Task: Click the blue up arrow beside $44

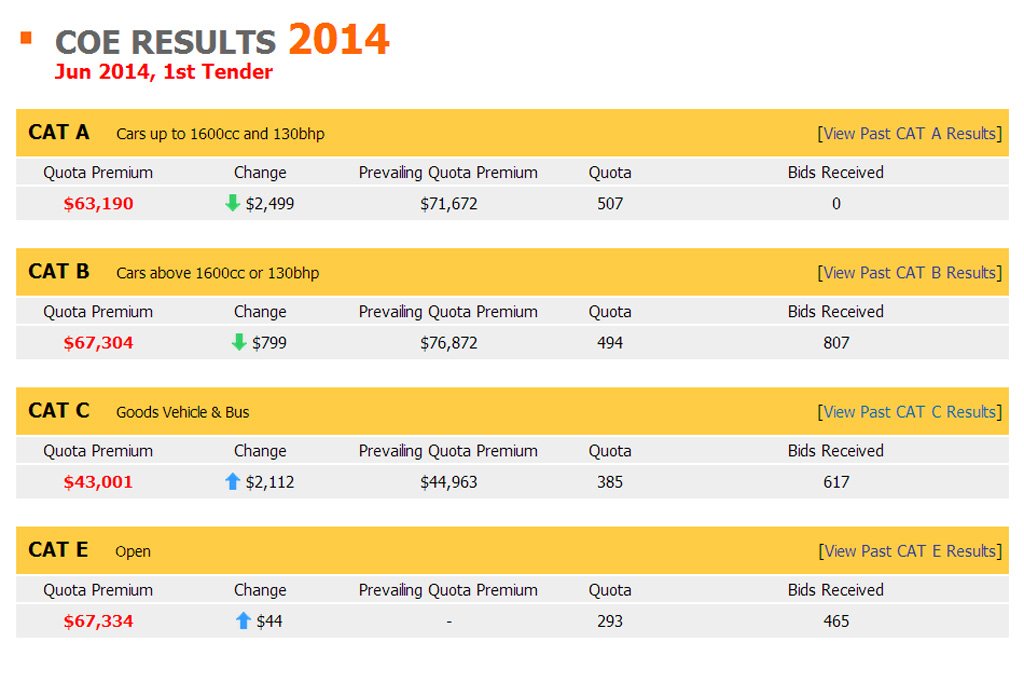Action: 243,620
